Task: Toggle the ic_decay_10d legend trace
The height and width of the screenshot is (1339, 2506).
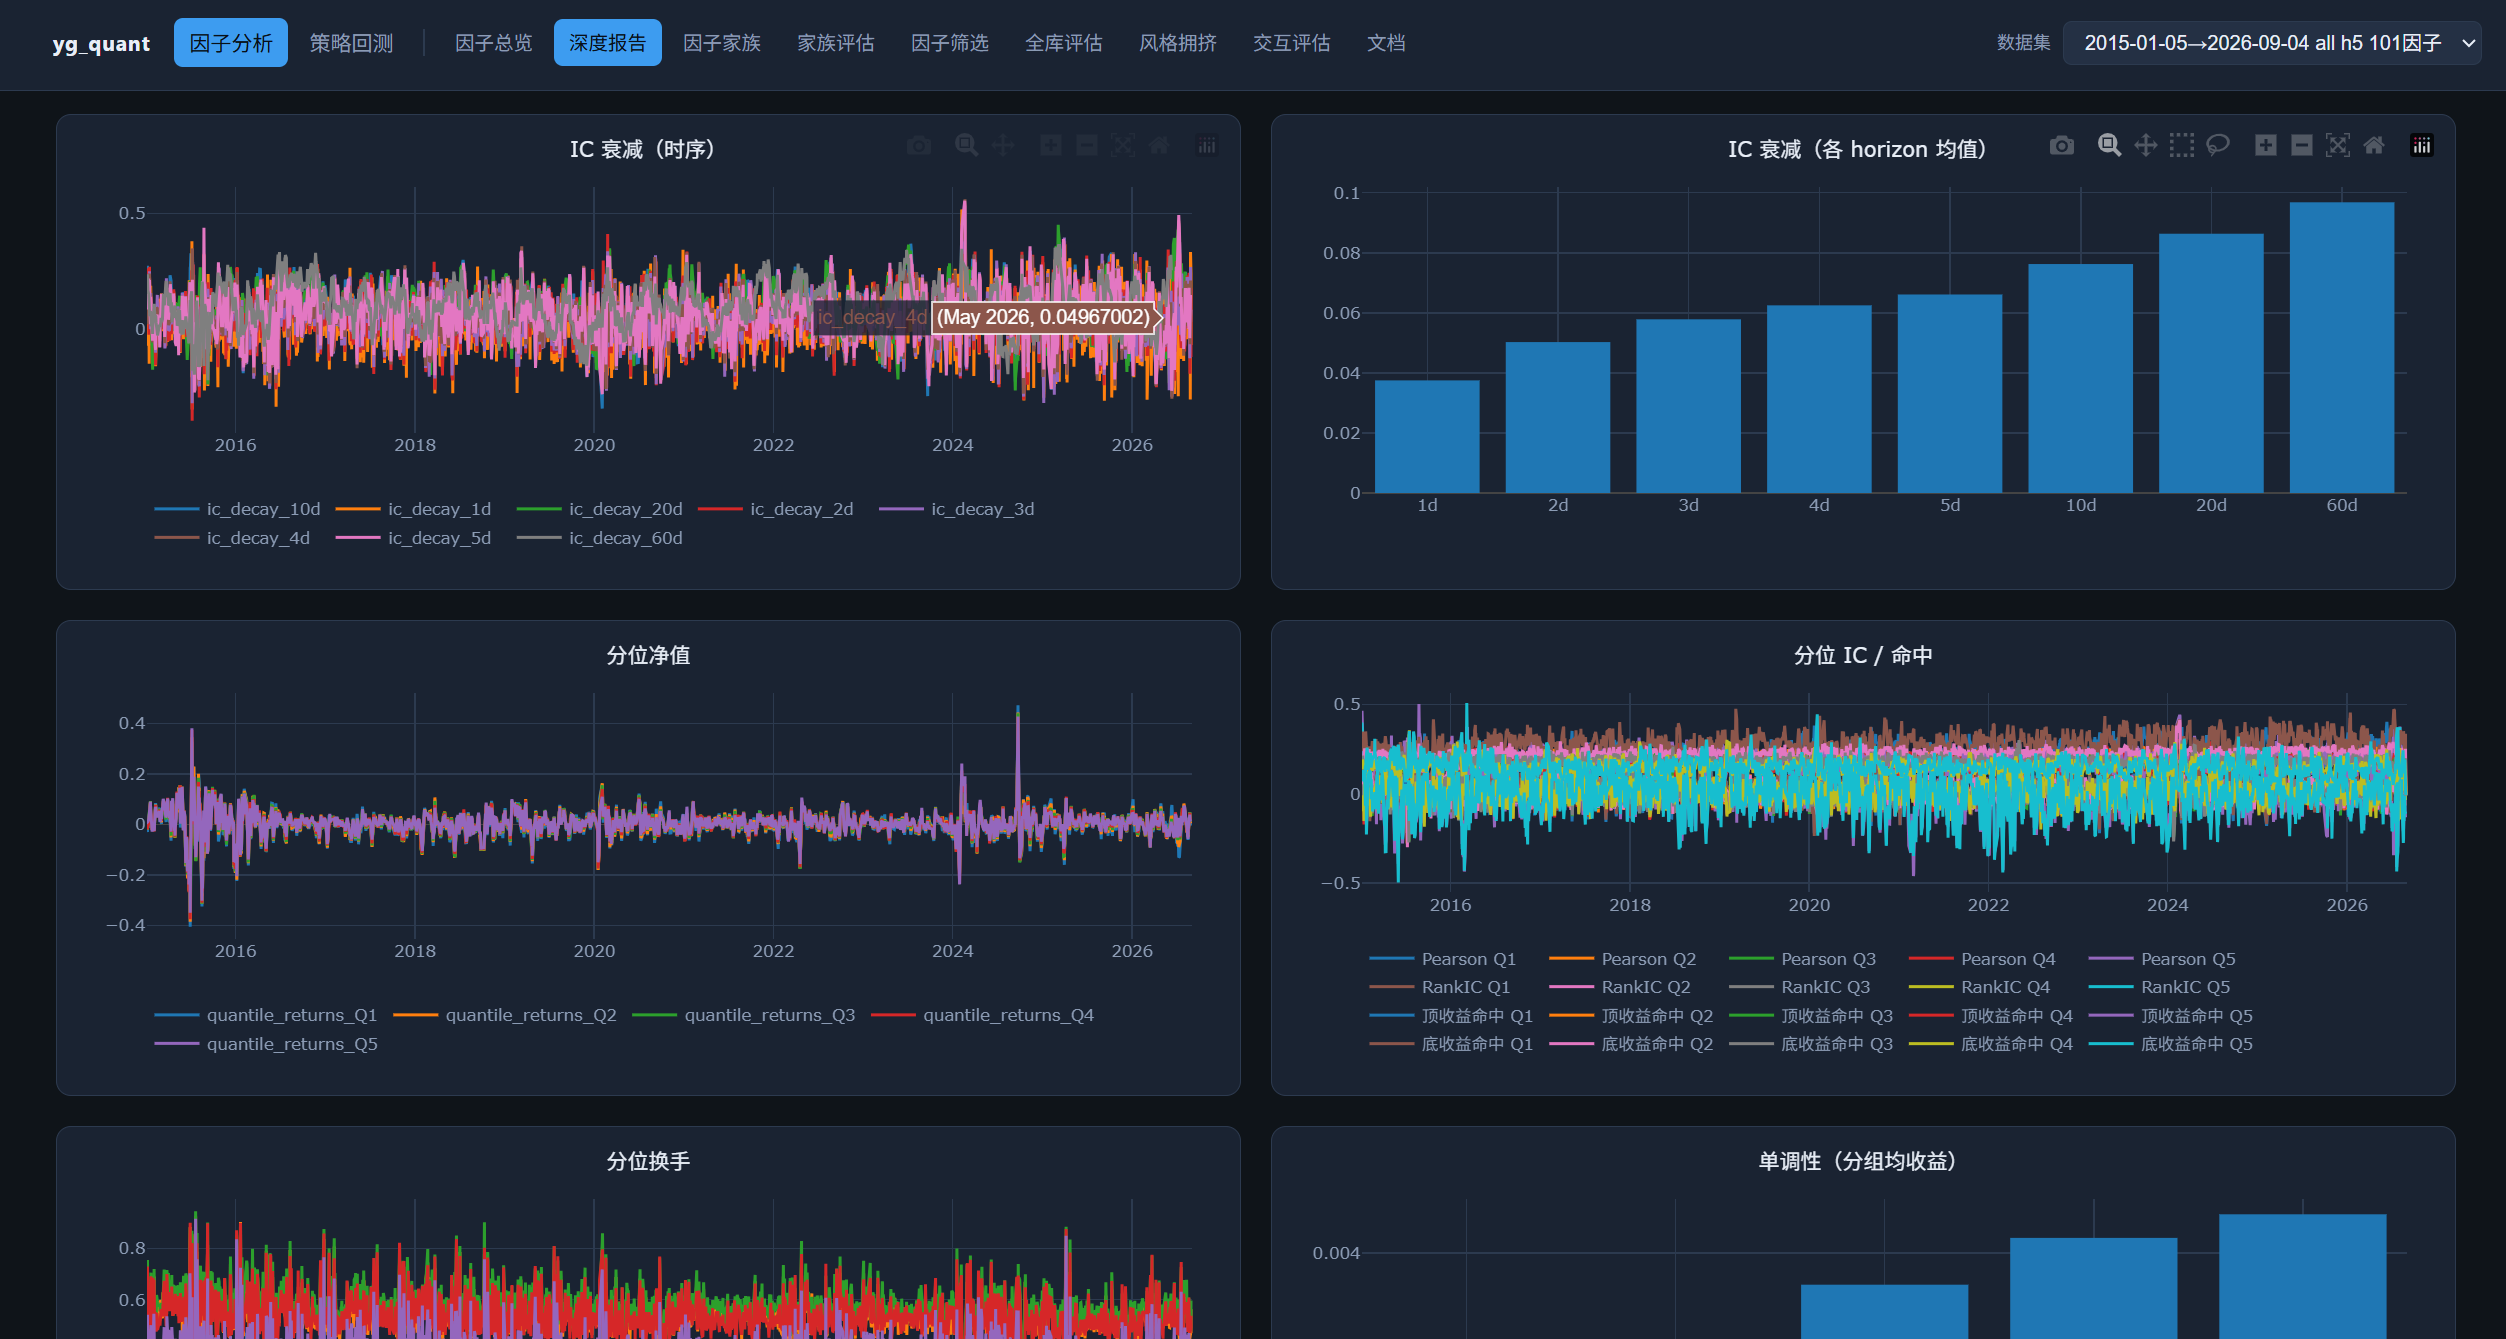Action: pyautogui.click(x=237, y=509)
